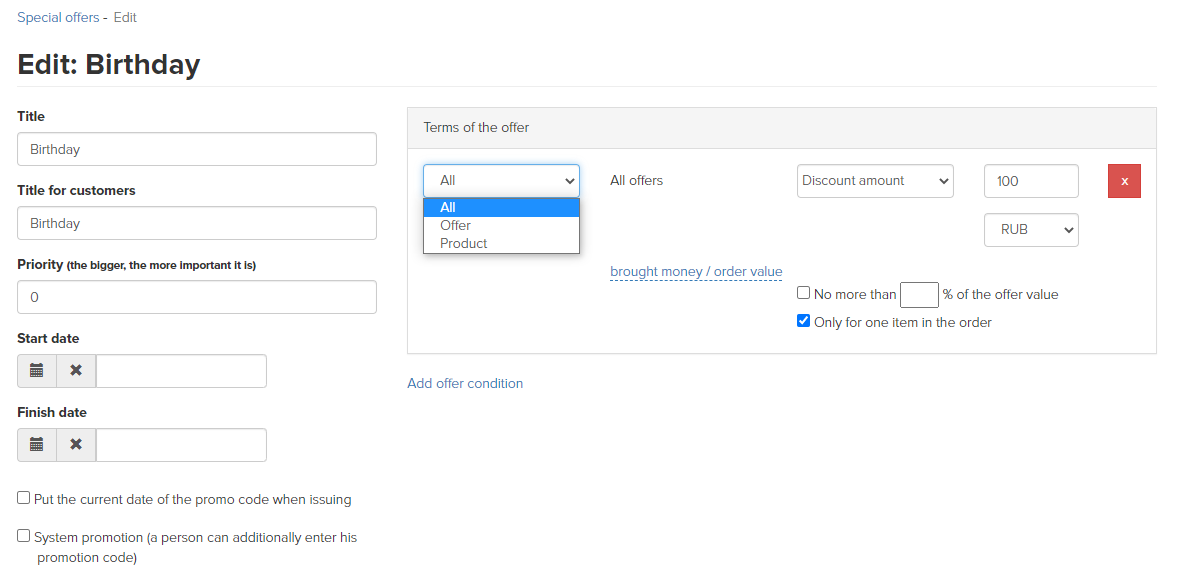Open the Finish date calendar picker icon

(x=37, y=445)
